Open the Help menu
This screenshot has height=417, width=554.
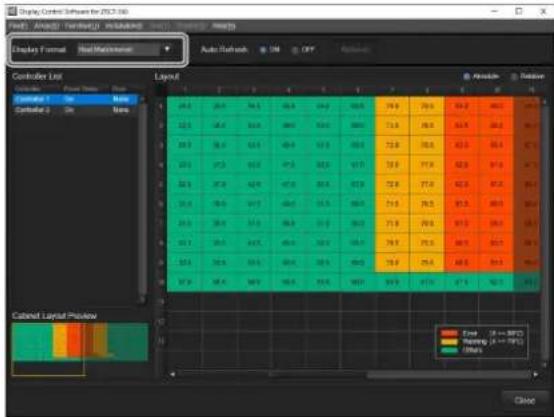coord(224,26)
